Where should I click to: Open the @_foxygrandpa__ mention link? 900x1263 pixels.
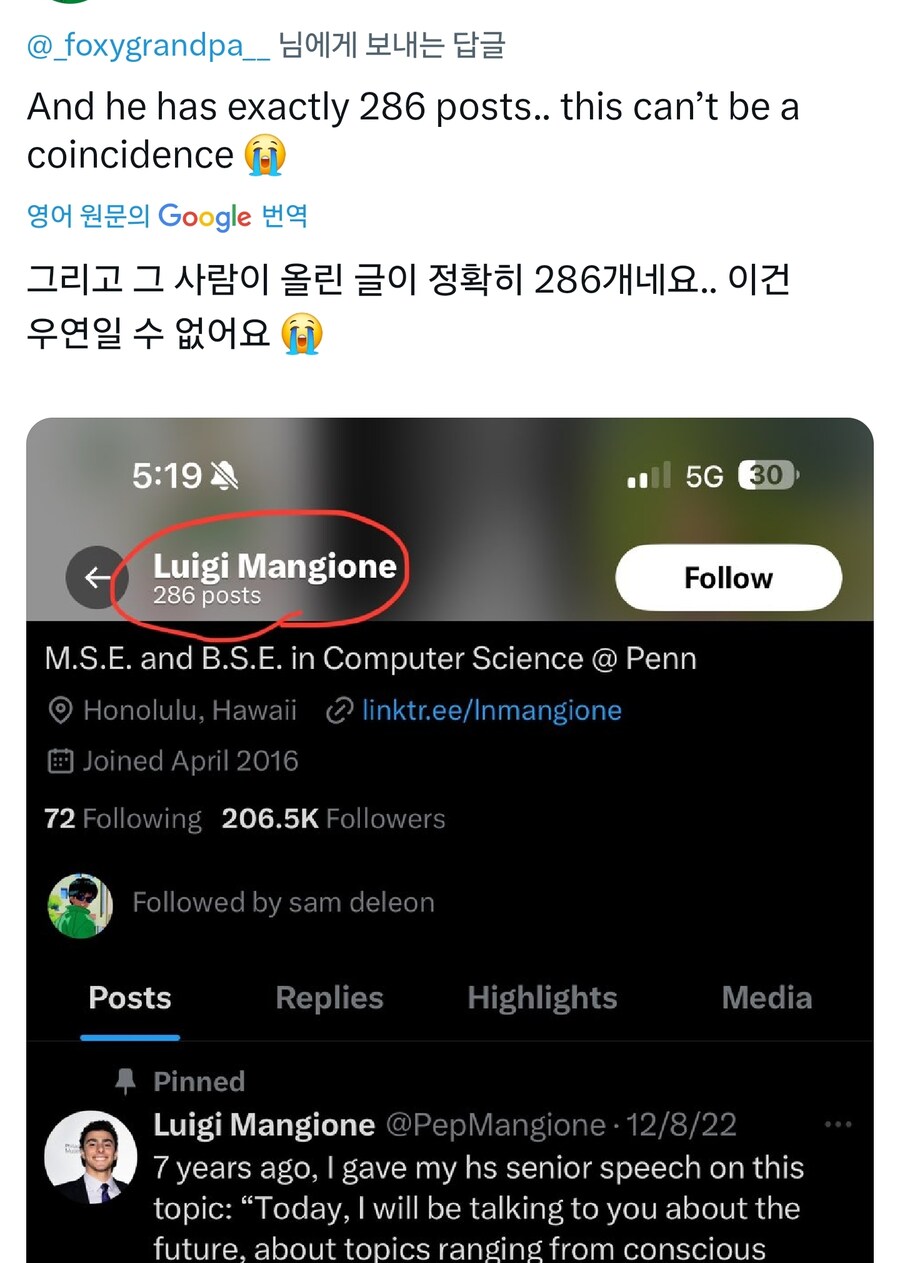(x=148, y=46)
